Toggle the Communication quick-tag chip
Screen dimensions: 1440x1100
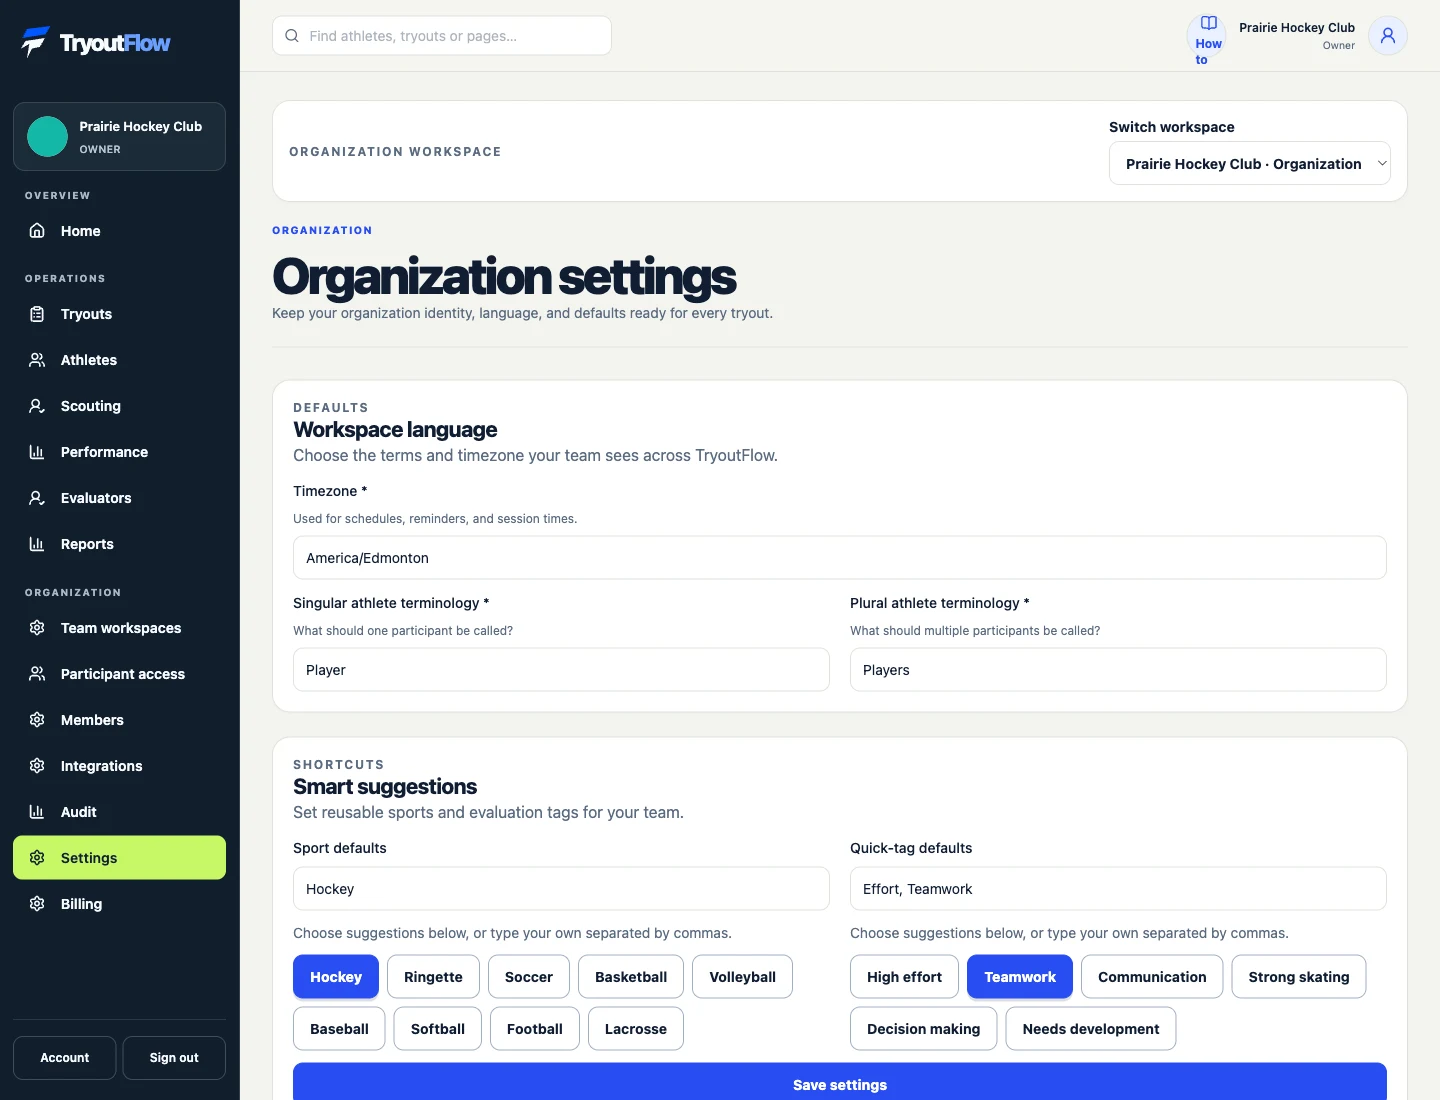click(x=1152, y=977)
